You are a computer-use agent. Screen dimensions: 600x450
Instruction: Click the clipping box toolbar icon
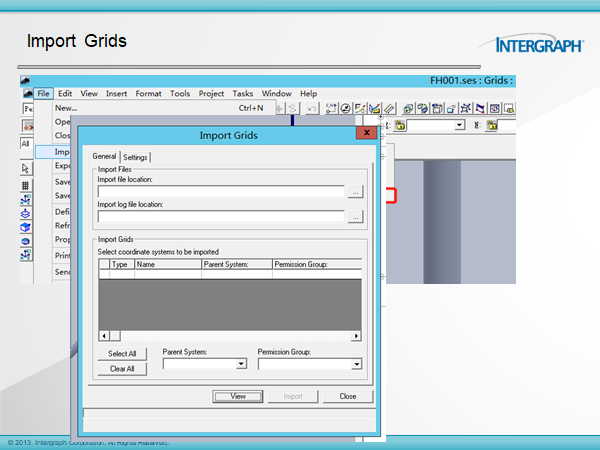(x=437, y=109)
